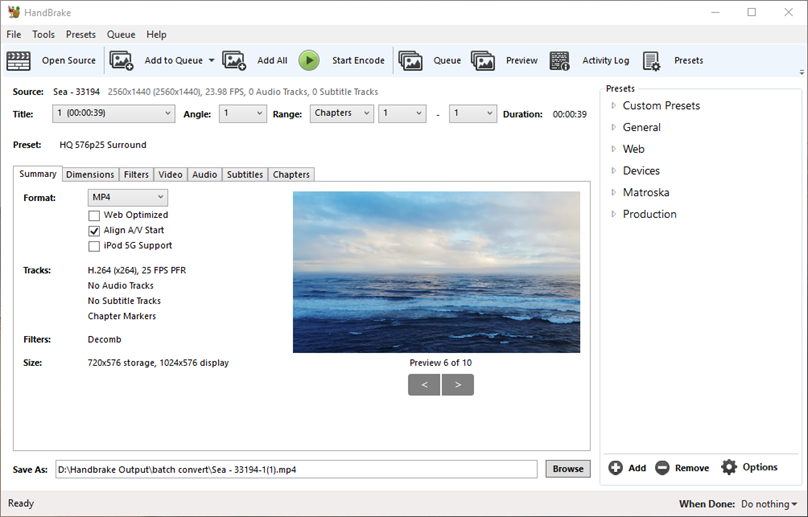Click the Preview stacked pictures icon
Screen dimensions: 808x517
(483, 61)
